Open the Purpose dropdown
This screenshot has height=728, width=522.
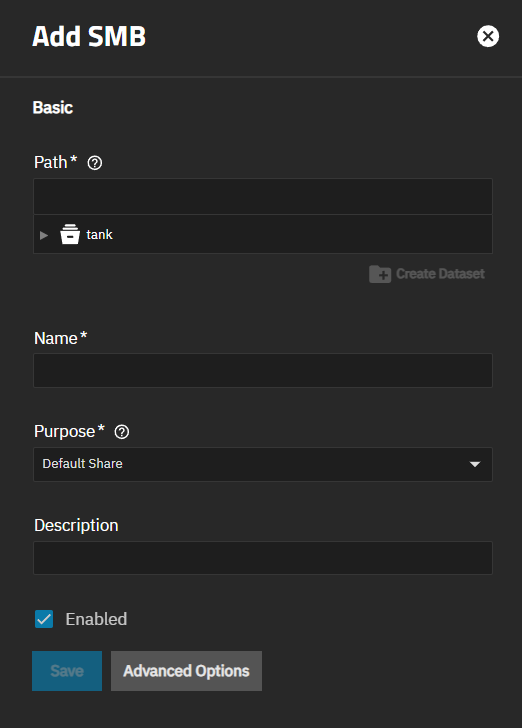point(263,464)
